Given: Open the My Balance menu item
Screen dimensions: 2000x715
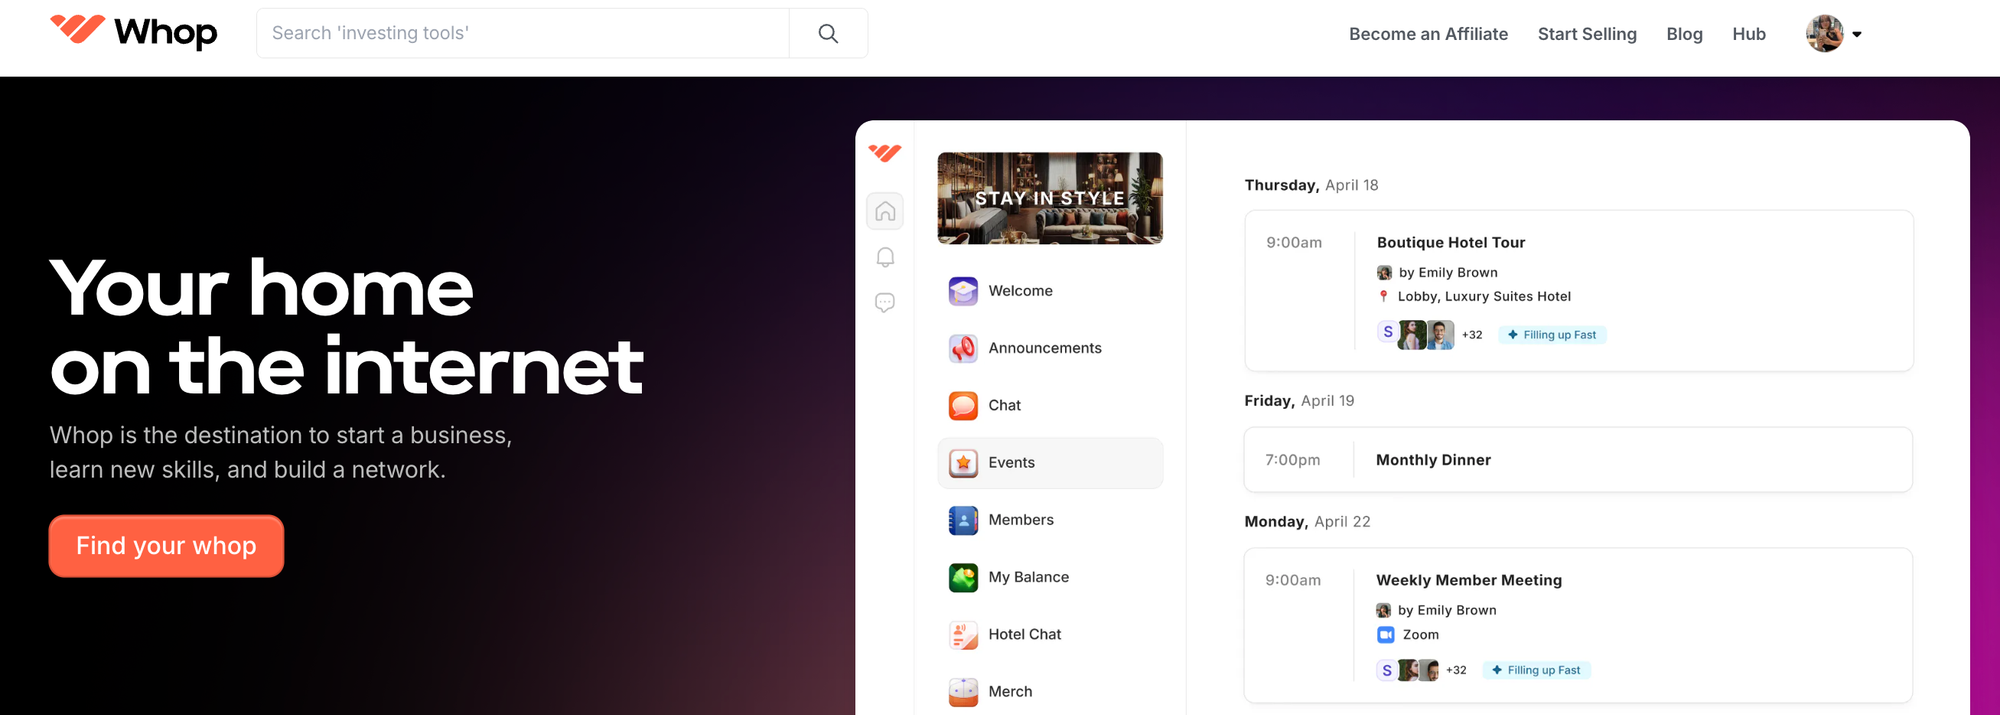Looking at the screenshot, I should 1050,577.
